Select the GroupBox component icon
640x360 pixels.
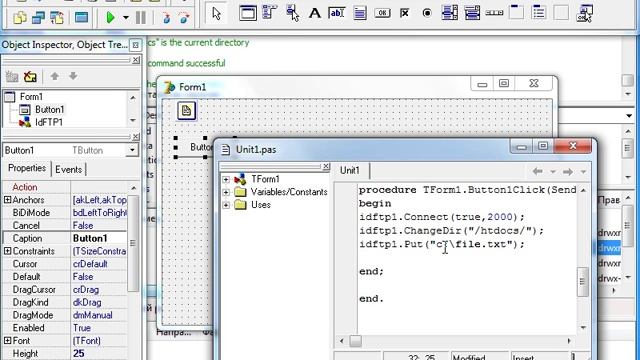[516, 12]
